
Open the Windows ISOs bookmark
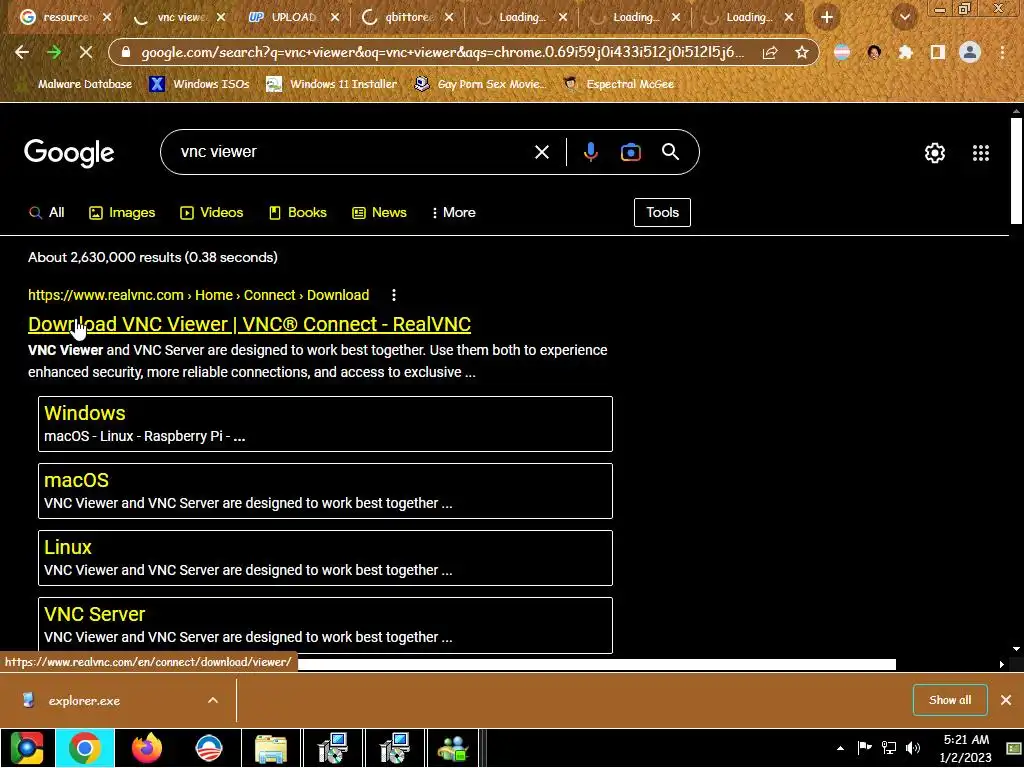click(199, 84)
